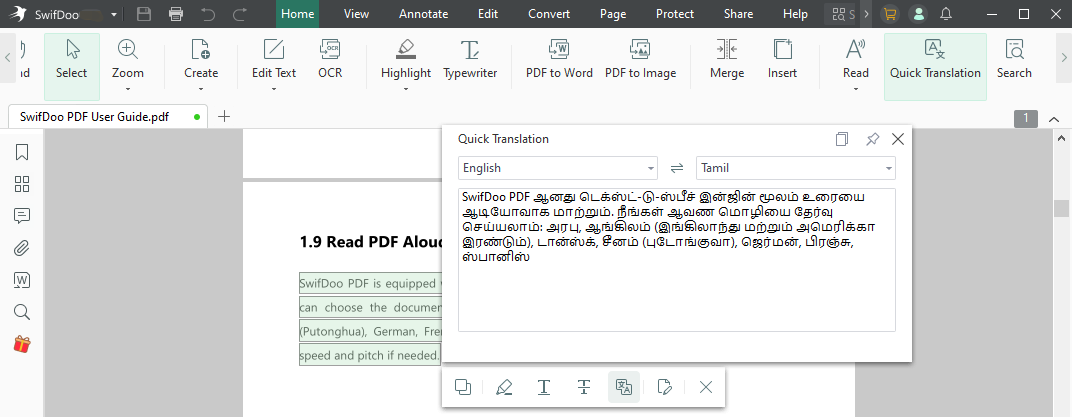This screenshot has width=1072, height=417.
Task: Highlight selection from floating toolbar
Action: coord(504,387)
